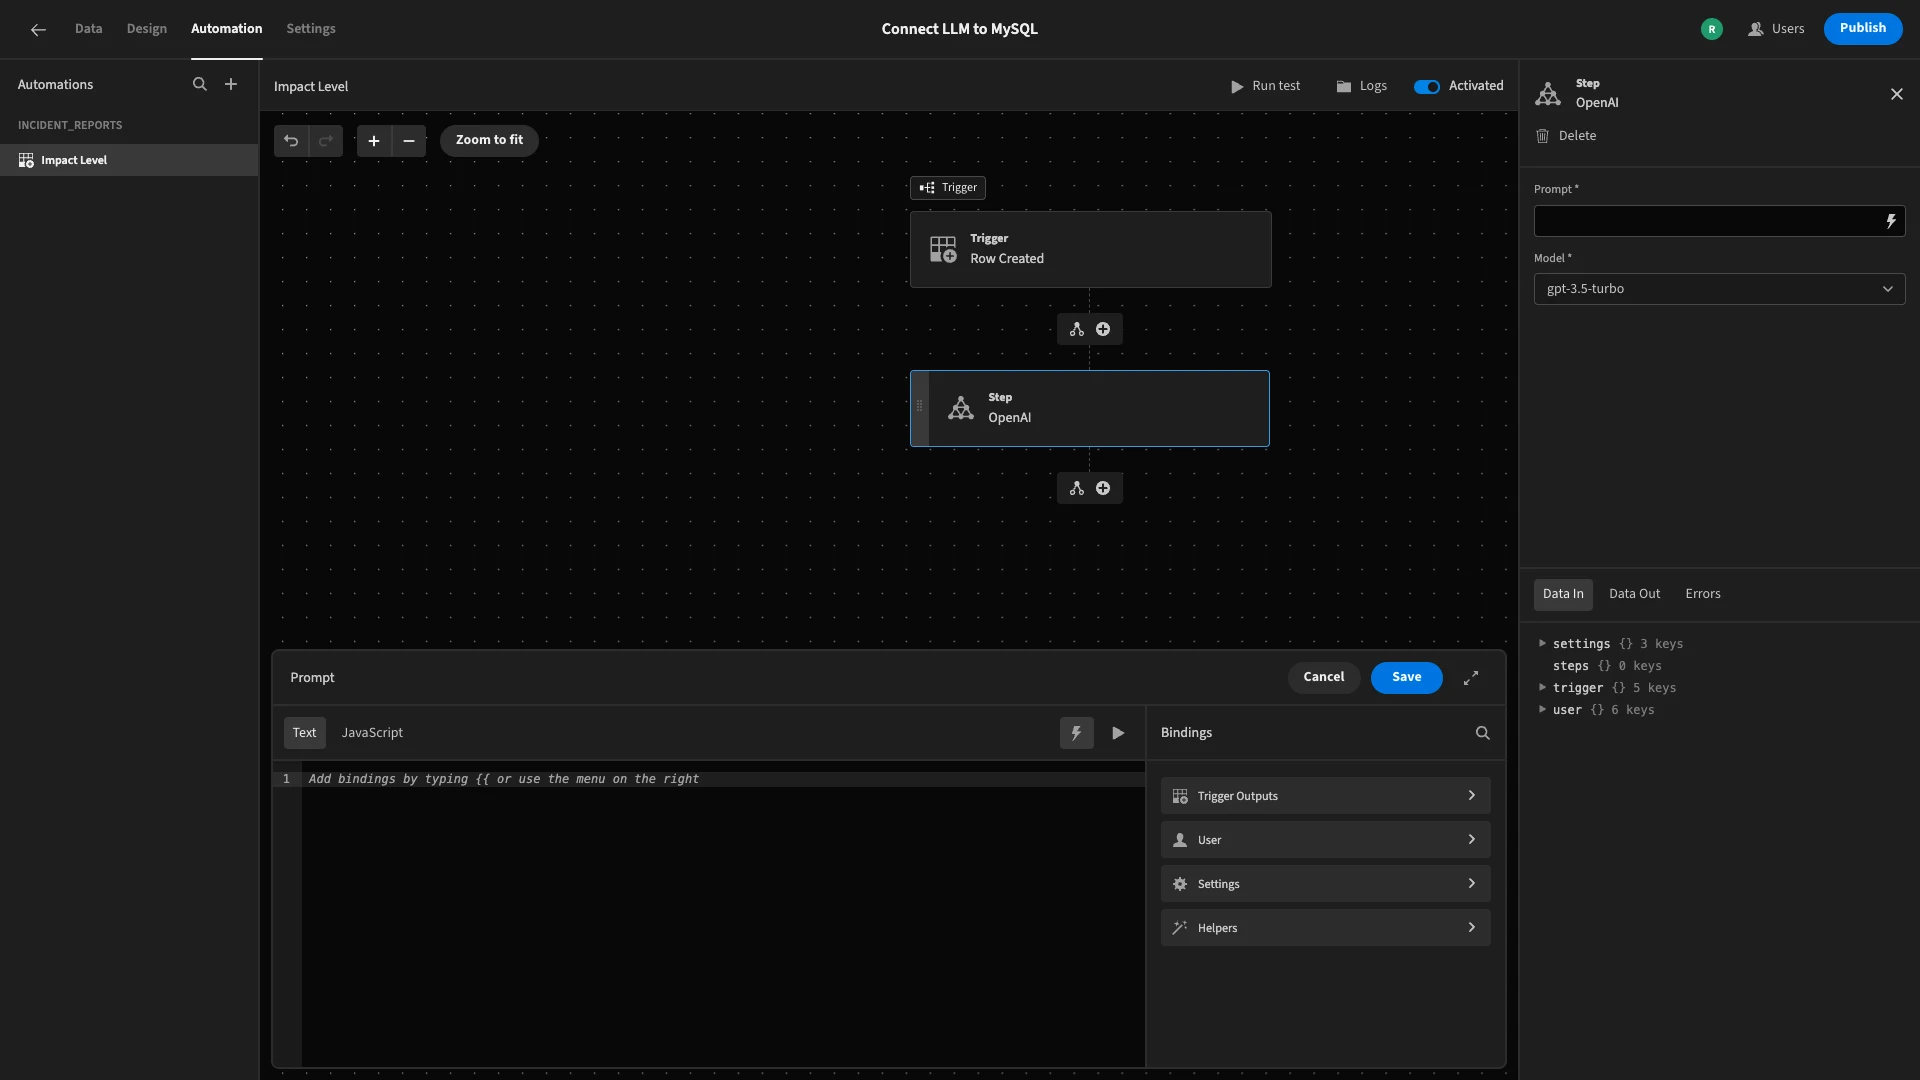
Task: Zoom out on the automation canvas
Action: [x=409, y=141]
